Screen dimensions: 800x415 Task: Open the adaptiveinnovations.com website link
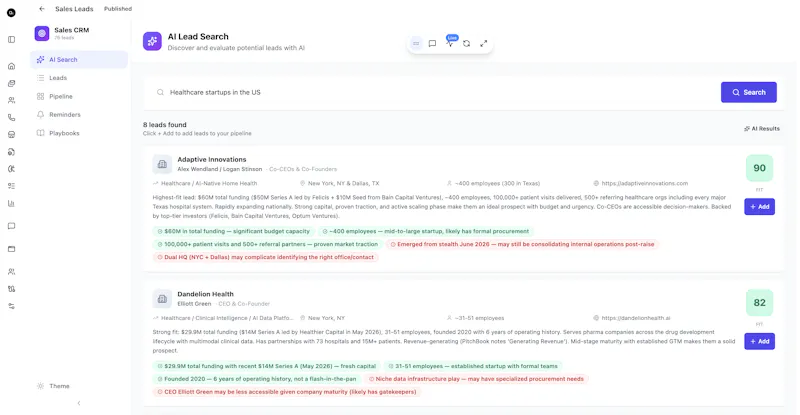coord(644,183)
